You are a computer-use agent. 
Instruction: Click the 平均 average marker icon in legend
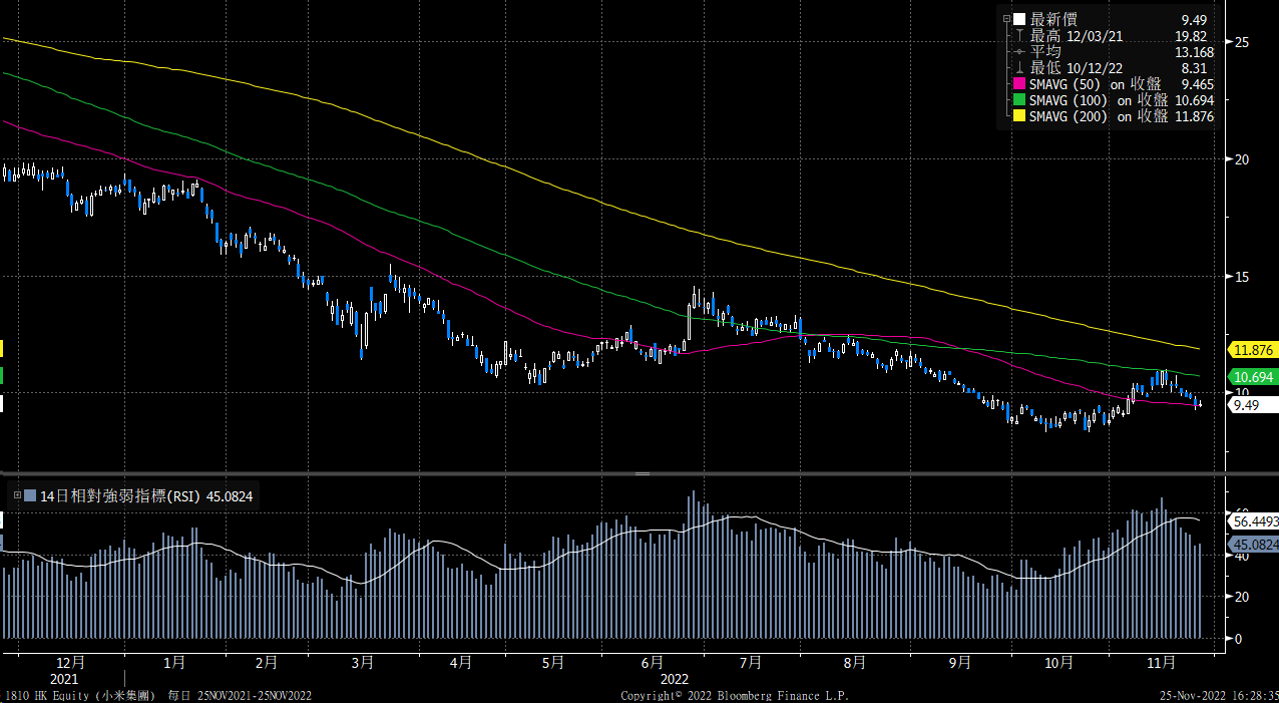pos(1017,51)
